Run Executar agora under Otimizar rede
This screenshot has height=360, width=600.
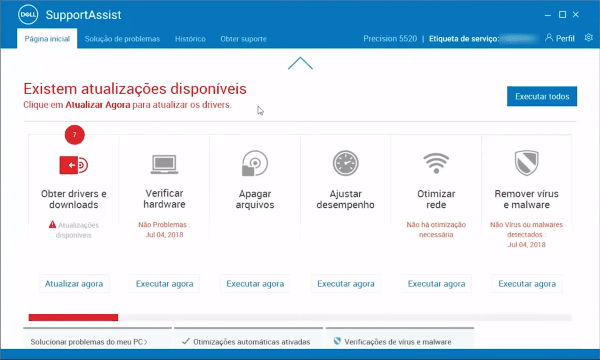click(x=437, y=284)
